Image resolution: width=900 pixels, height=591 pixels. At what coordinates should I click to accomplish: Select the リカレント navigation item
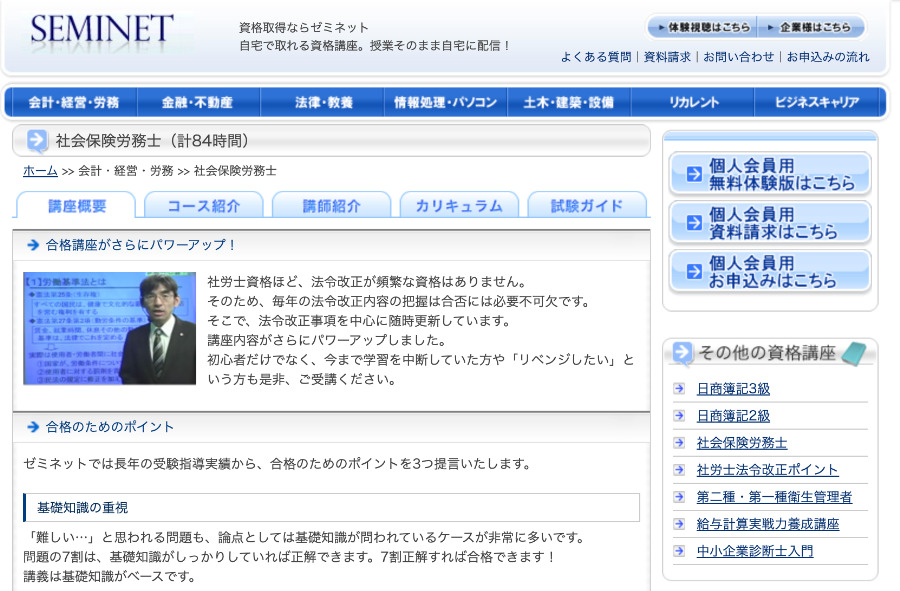[x=690, y=101]
